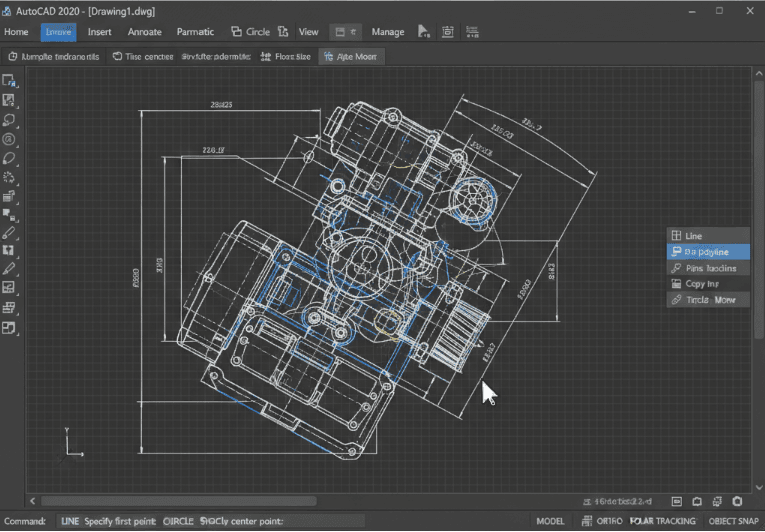Click the Numplte tindranortils button
This screenshot has width=765, height=532.
(x=54, y=57)
